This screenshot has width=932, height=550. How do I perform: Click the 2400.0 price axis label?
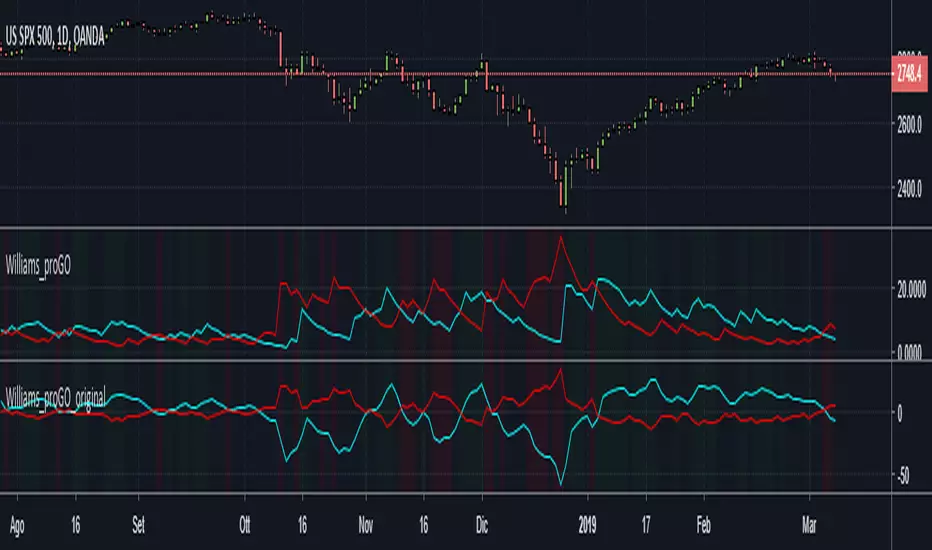pyautogui.click(x=908, y=189)
